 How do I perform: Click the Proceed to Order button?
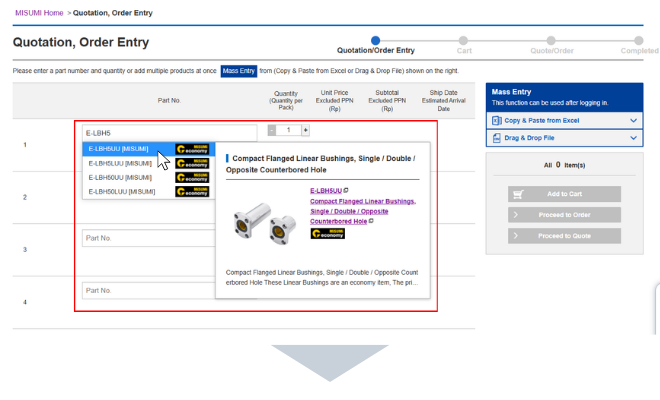[564, 215]
